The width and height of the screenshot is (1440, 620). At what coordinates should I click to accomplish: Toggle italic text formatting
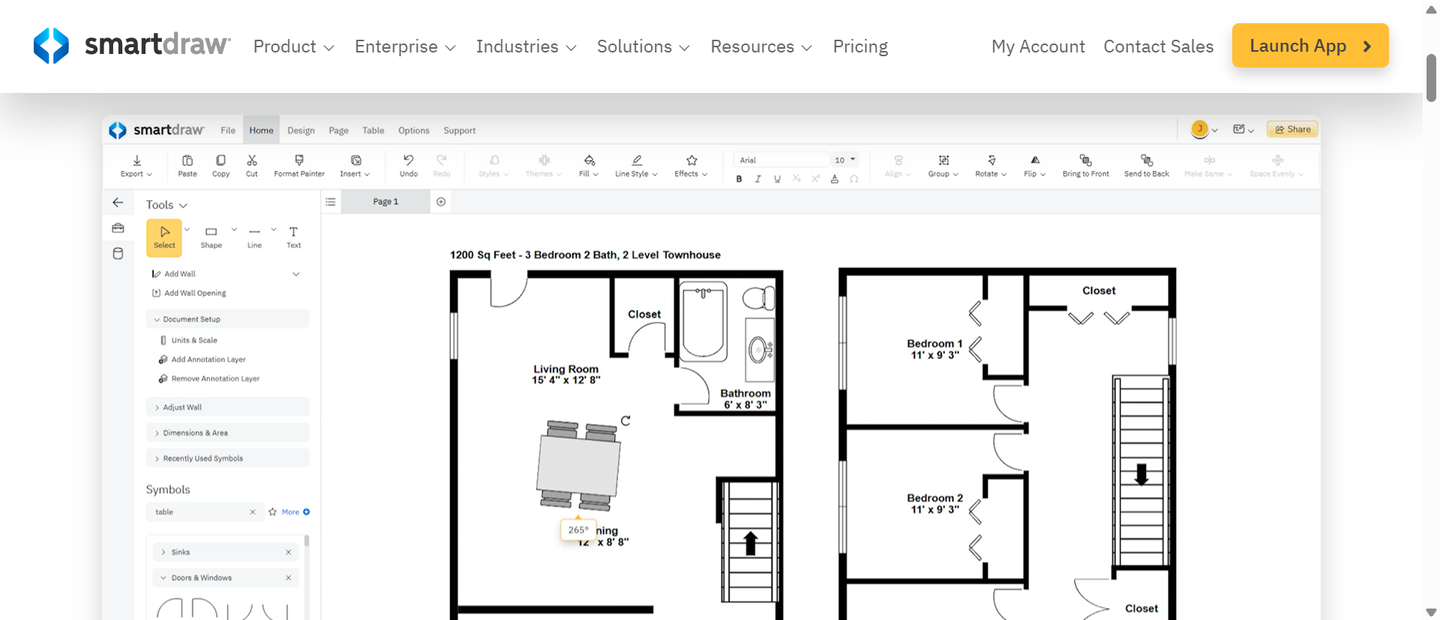pyautogui.click(x=758, y=179)
